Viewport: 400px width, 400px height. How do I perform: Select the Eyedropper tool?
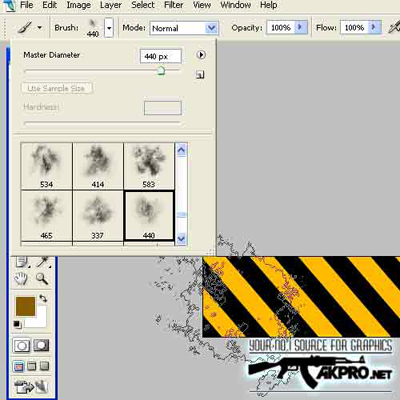click(43, 262)
